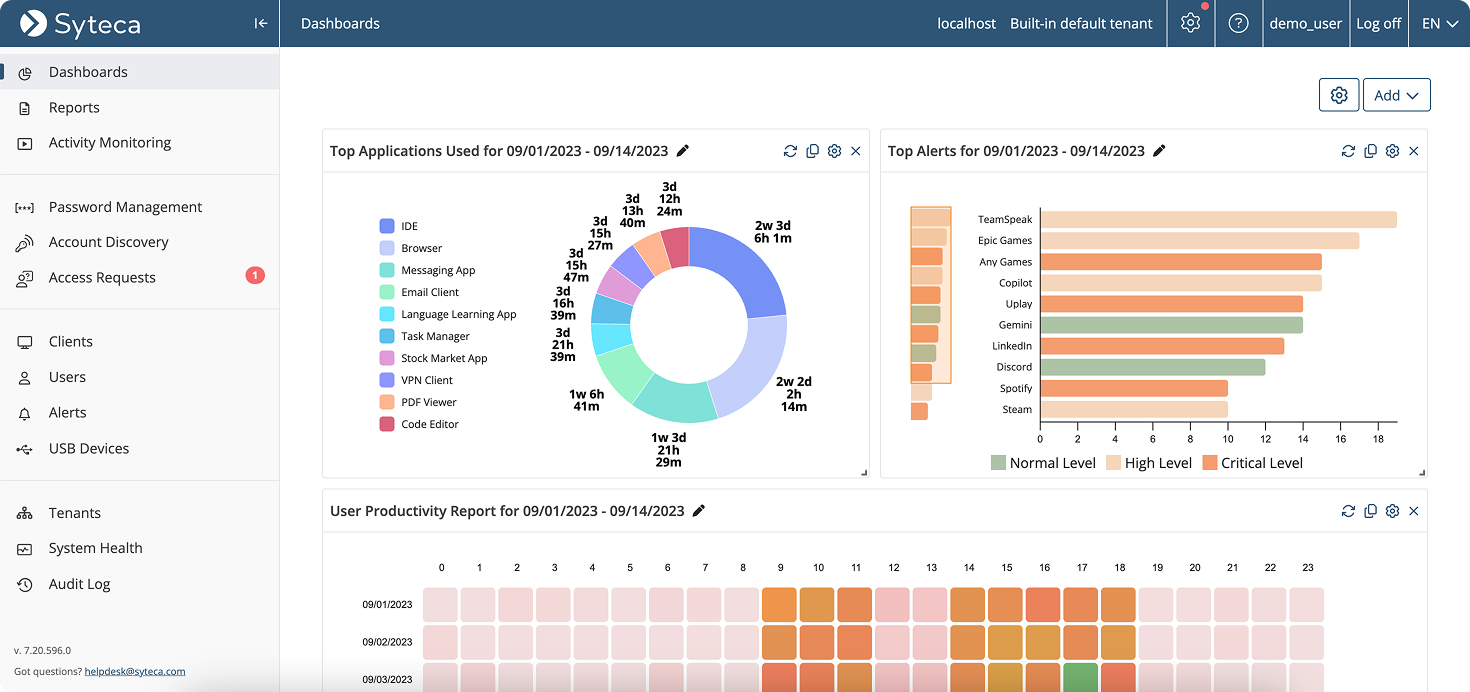Open Activity Monitoring in the sidebar

tap(139, 143)
